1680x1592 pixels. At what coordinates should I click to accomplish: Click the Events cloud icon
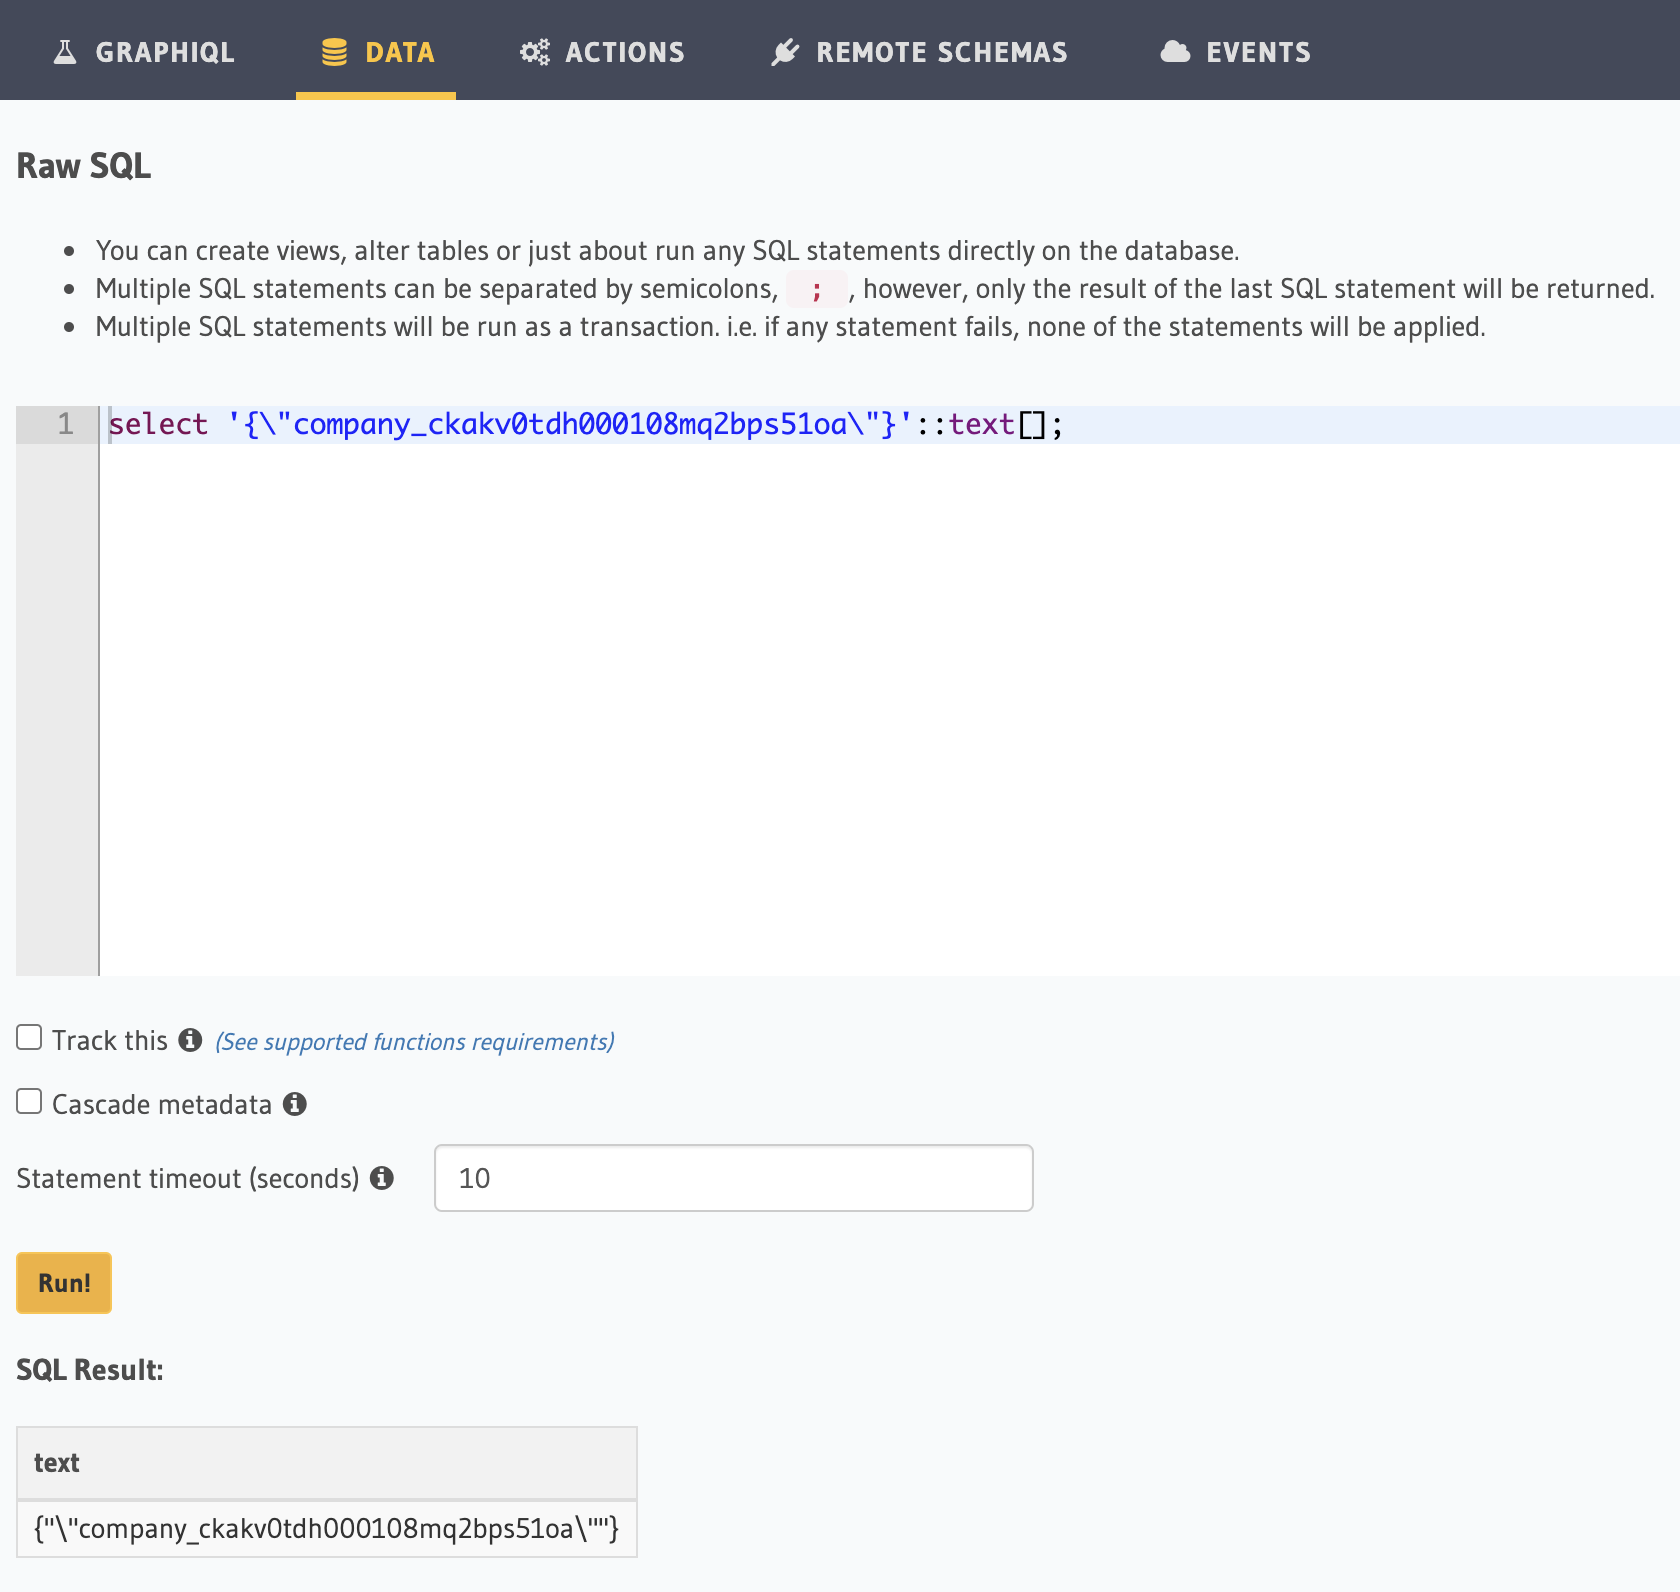coord(1176,50)
